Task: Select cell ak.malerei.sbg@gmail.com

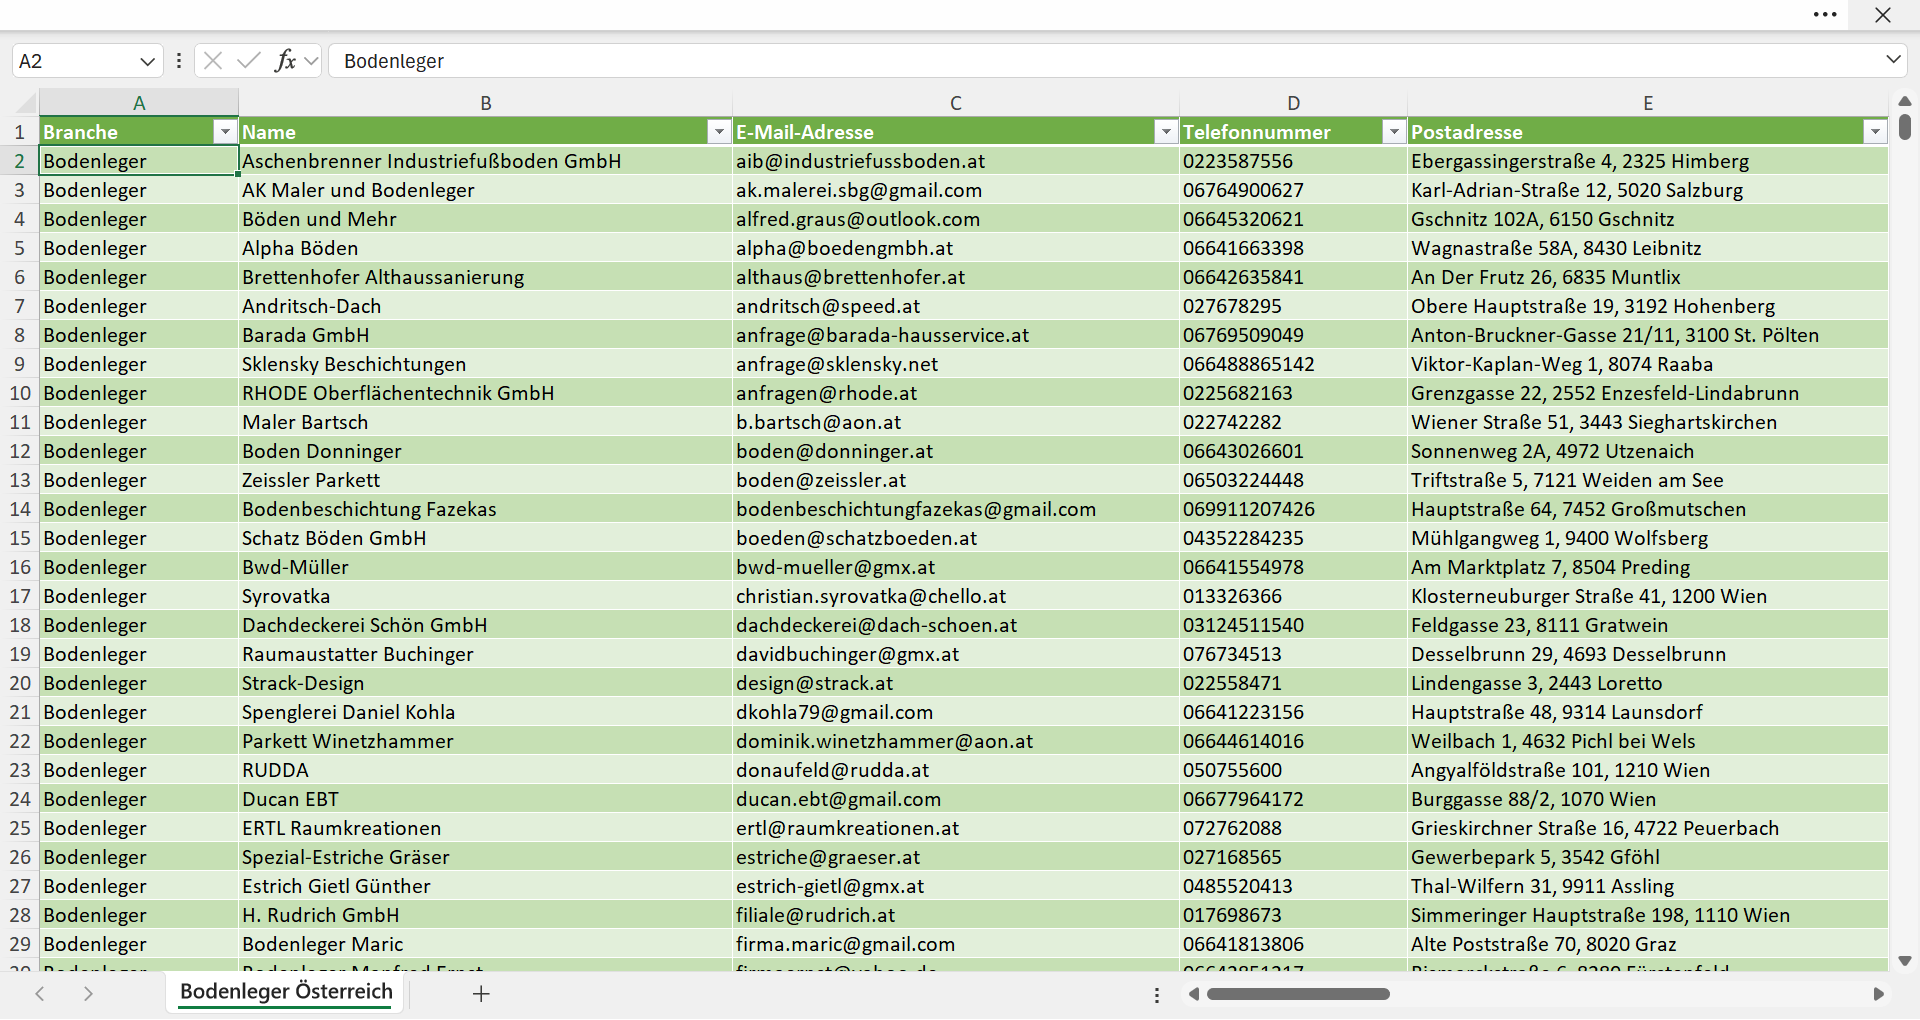Action: 956,190
